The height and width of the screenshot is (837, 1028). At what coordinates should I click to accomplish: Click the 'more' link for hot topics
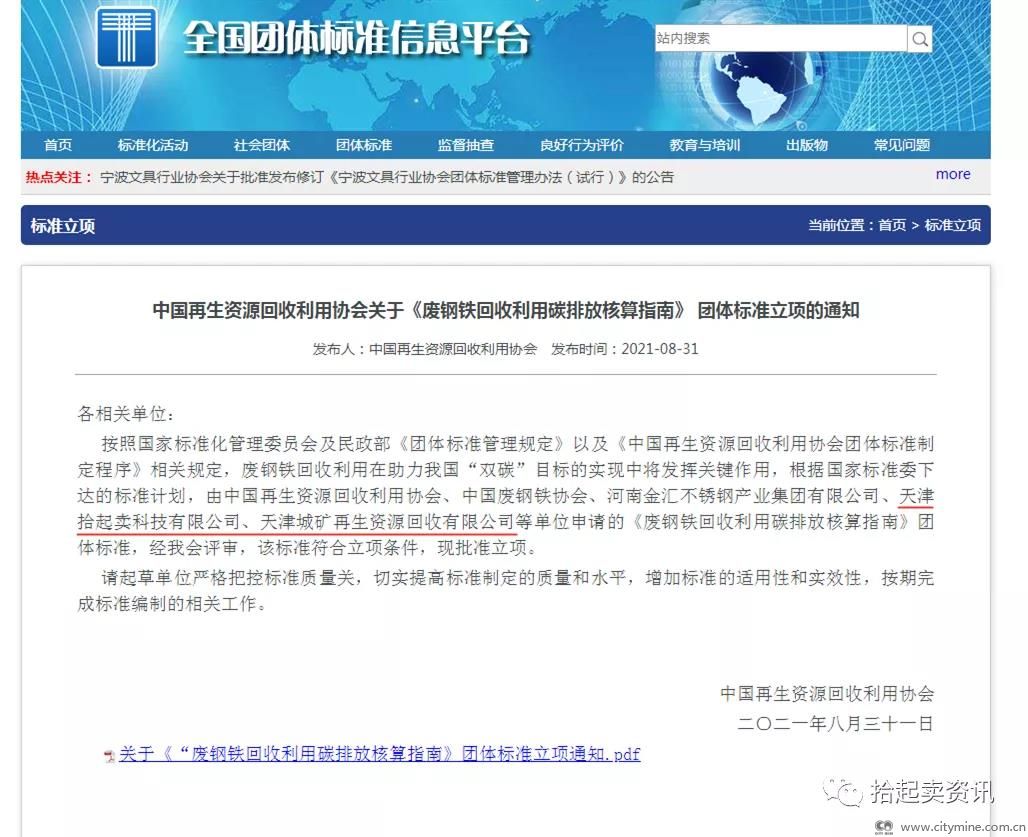click(952, 174)
